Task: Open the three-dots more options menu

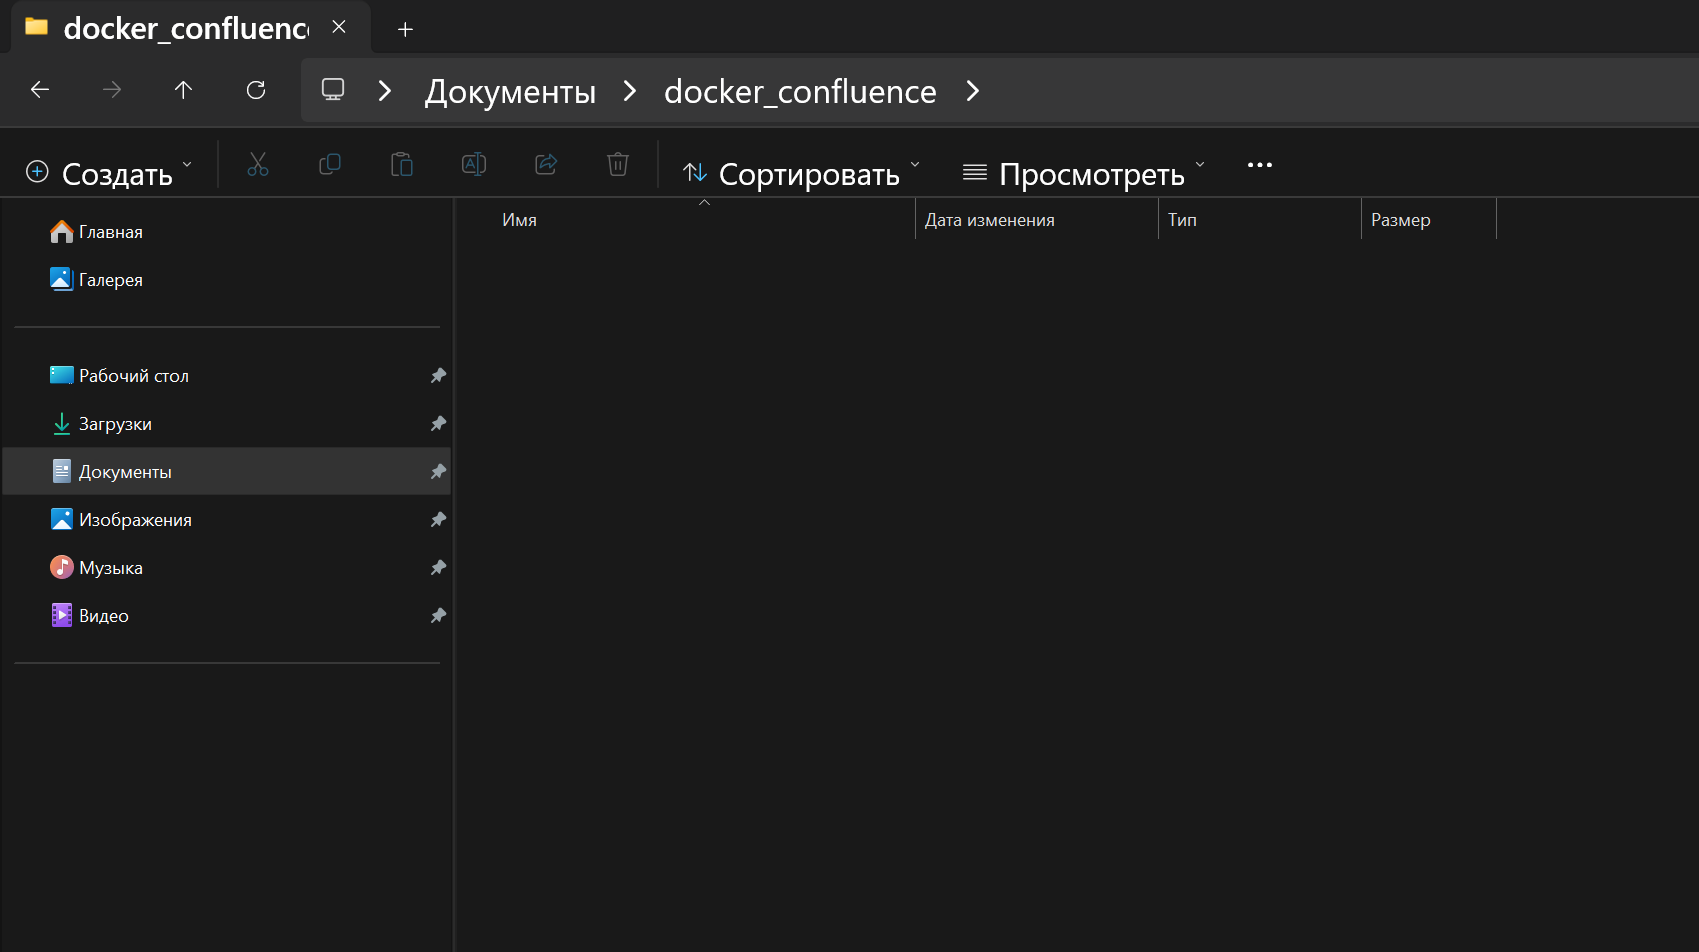Action: pos(1260,165)
